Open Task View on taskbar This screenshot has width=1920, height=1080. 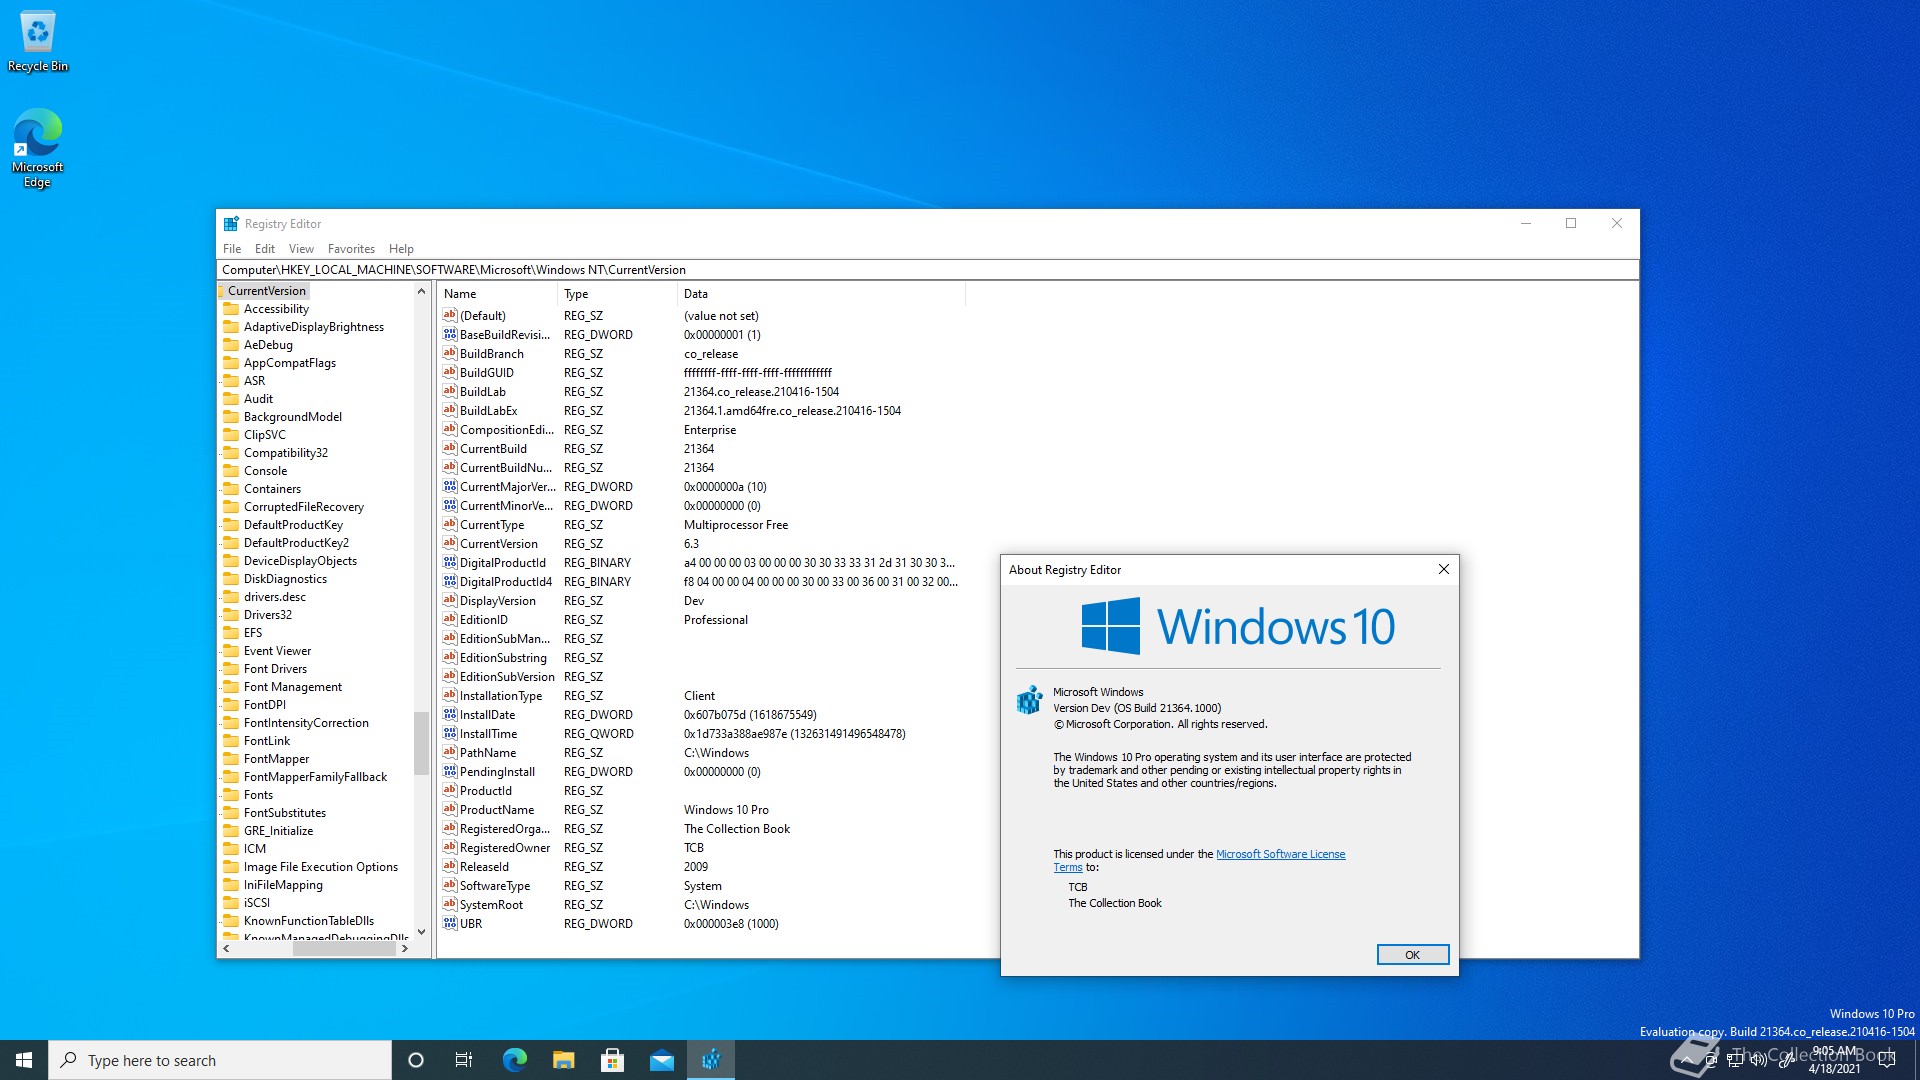(x=464, y=1060)
